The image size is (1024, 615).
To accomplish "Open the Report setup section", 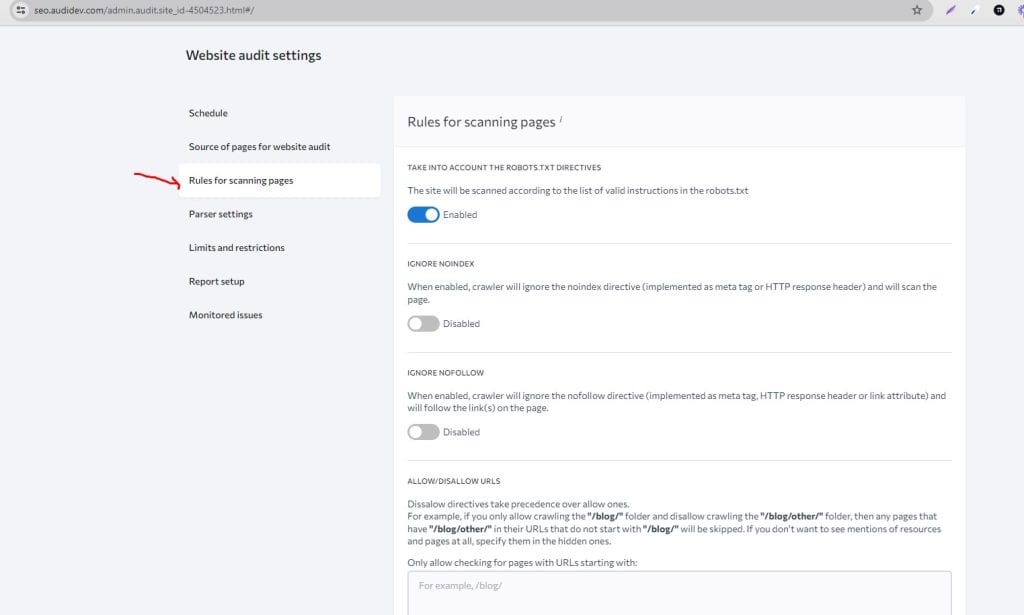I will (x=217, y=281).
